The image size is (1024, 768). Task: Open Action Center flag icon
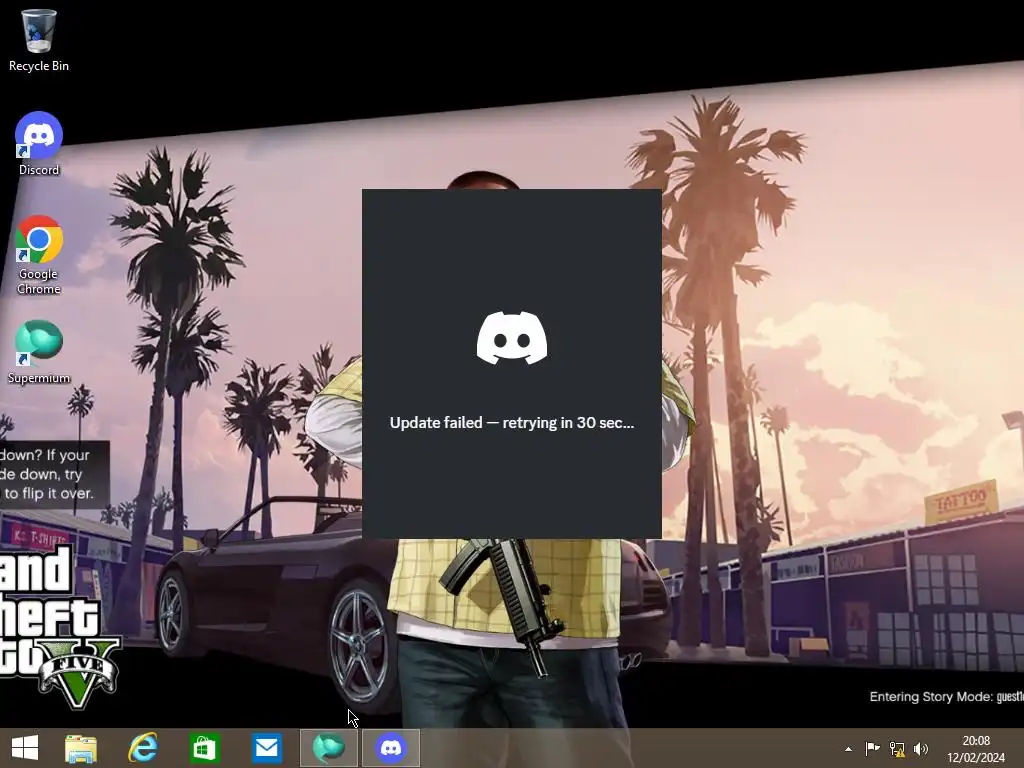tap(872, 748)
